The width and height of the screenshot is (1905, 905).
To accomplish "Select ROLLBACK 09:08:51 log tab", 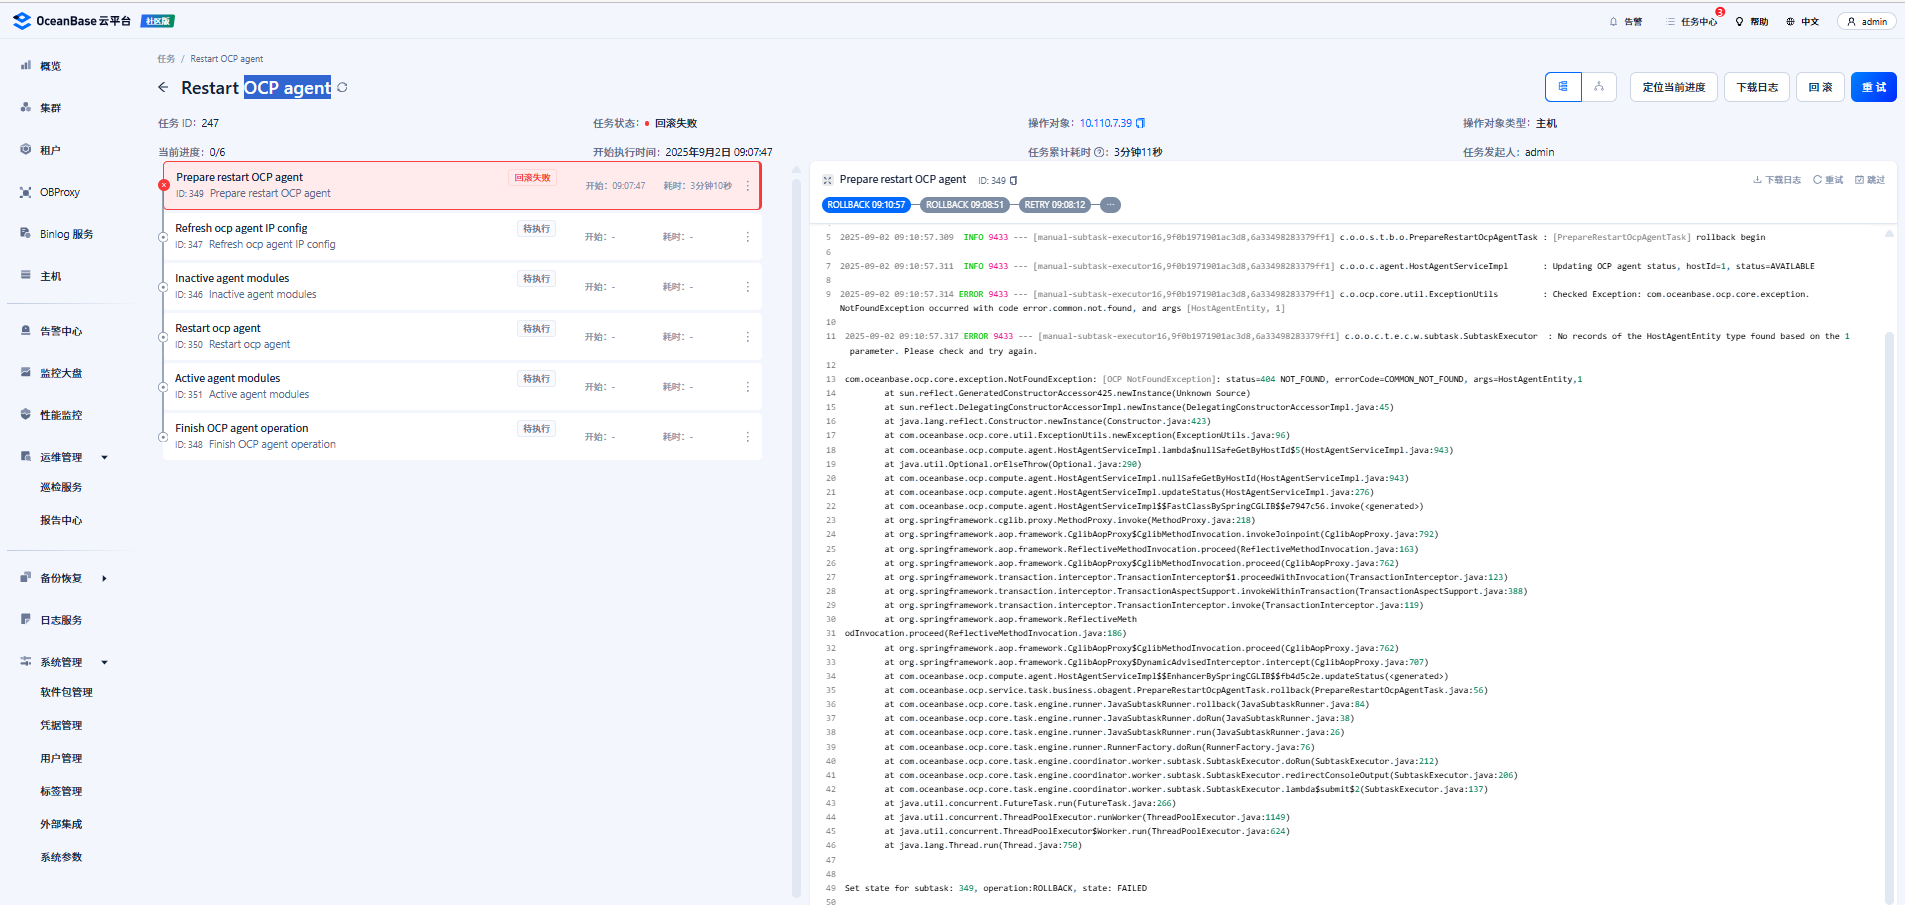I will coord(964,205).
